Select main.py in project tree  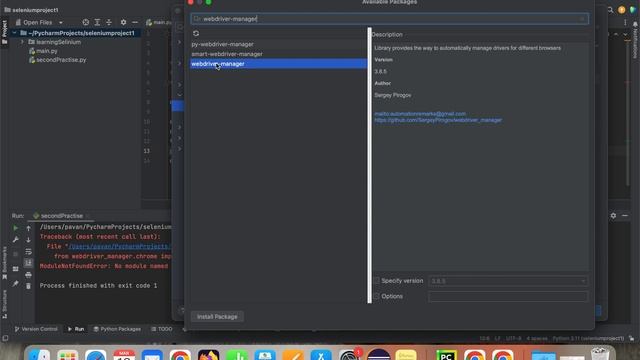click(x=47, y=51)
